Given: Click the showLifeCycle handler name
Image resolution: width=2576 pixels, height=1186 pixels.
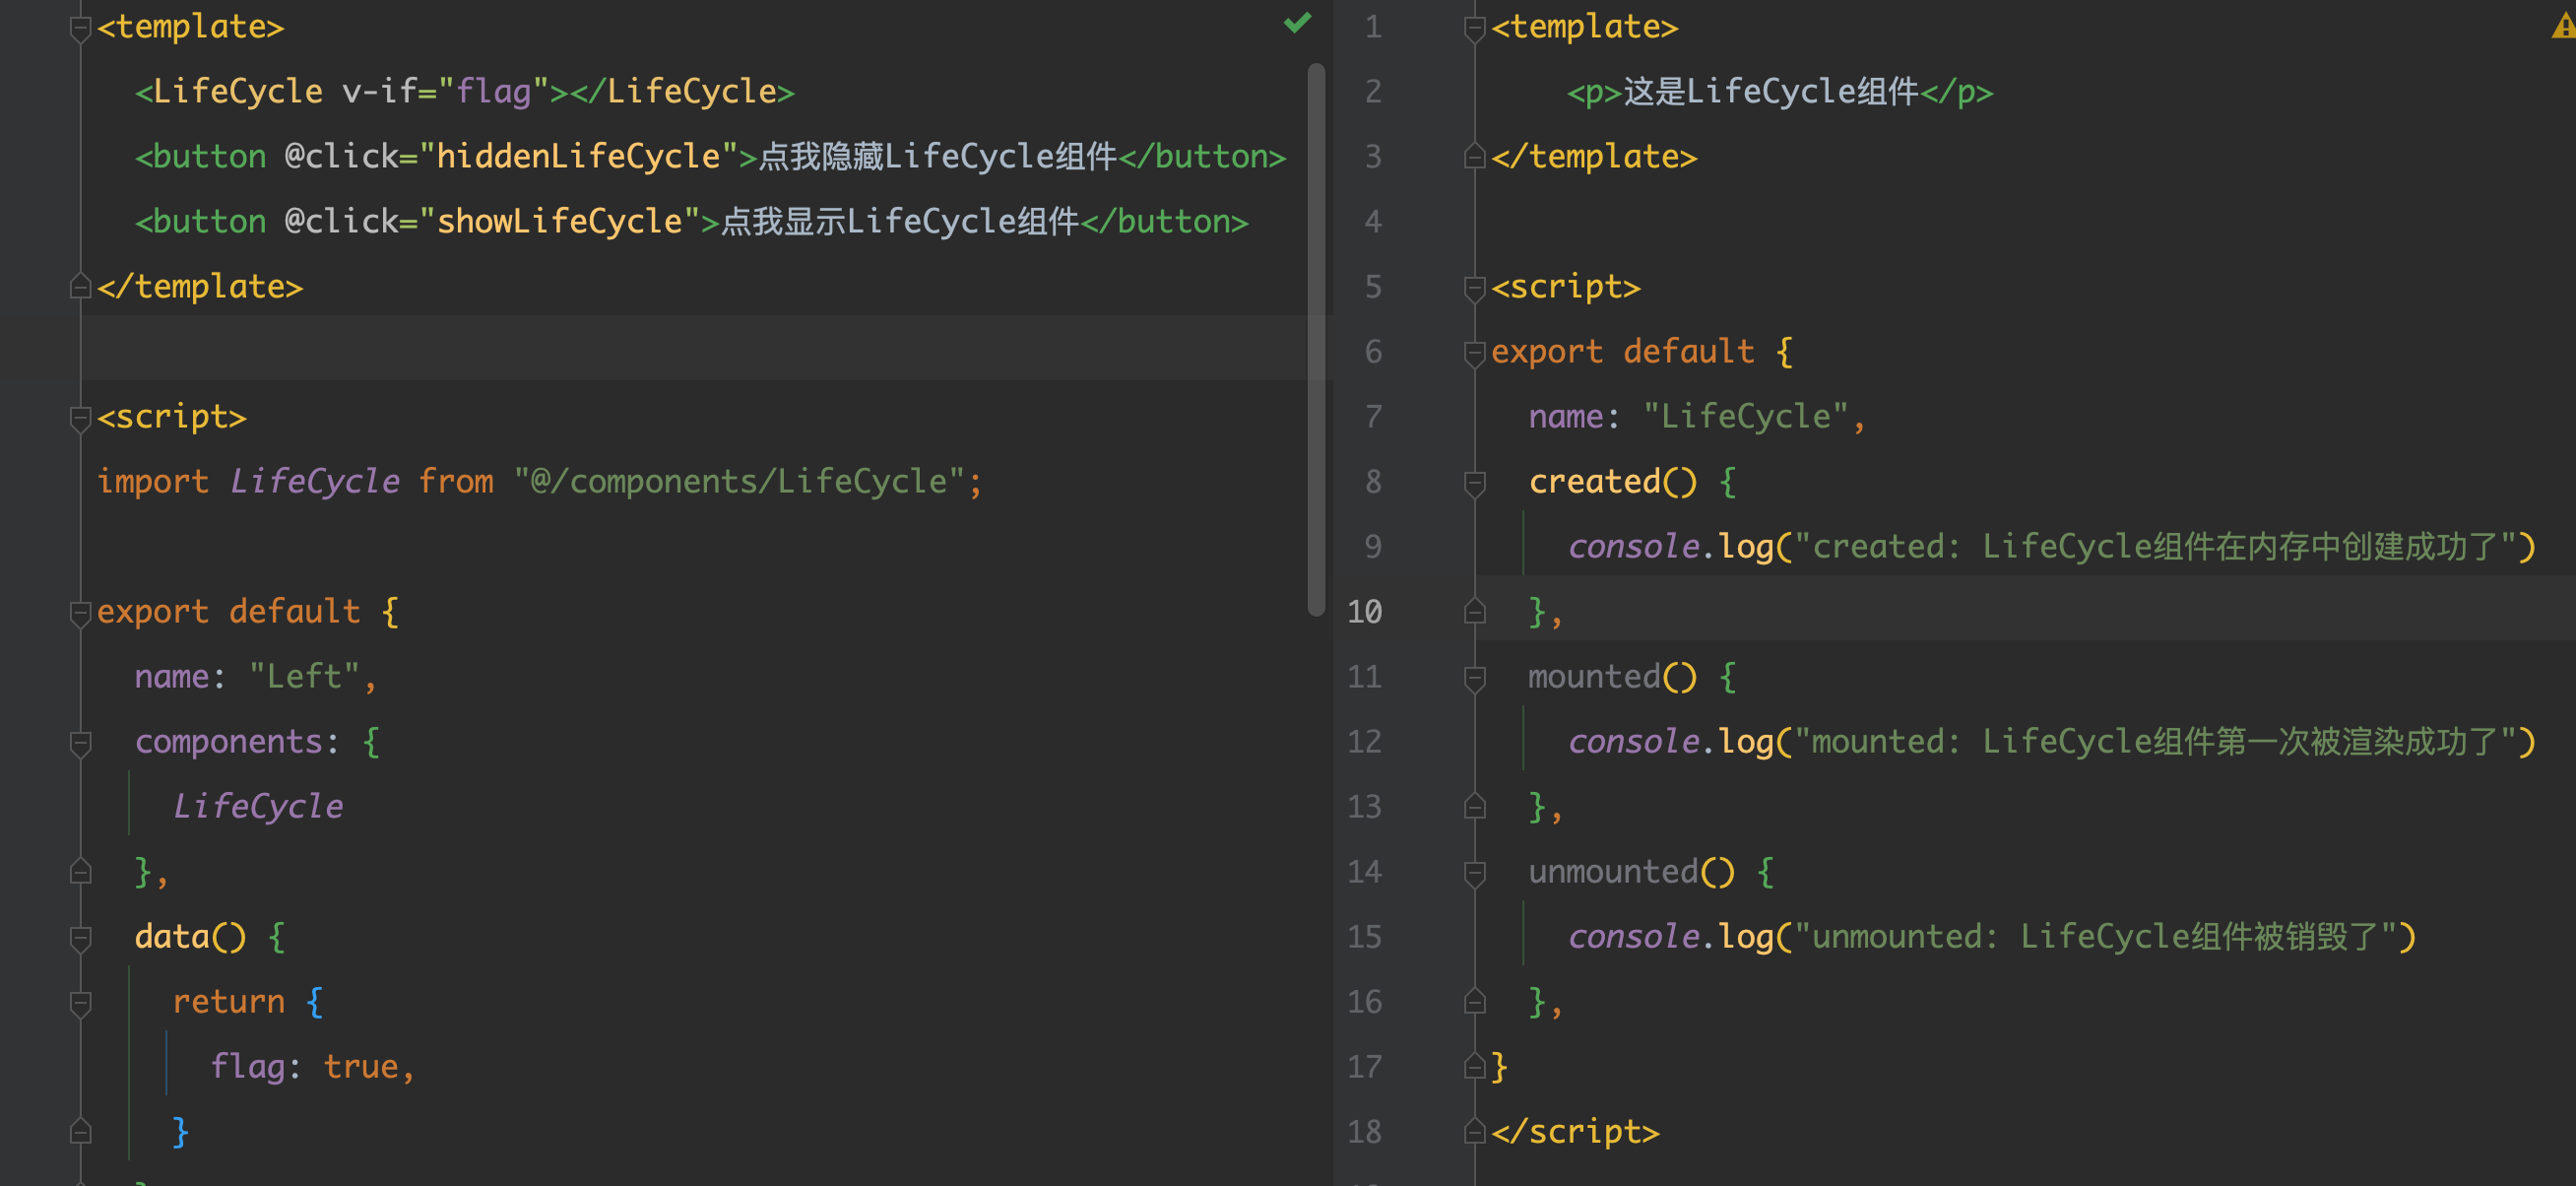Looking at the screenshot, I should tap(560, 222).
